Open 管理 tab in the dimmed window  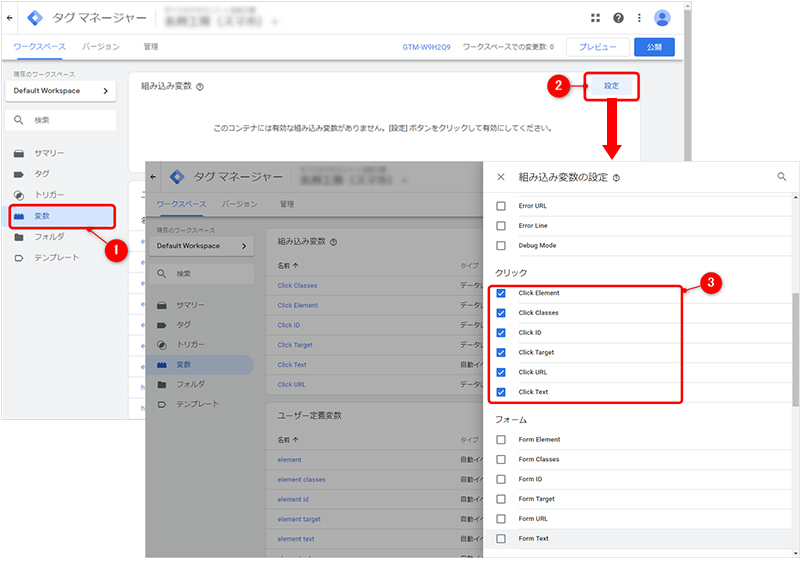287,204
